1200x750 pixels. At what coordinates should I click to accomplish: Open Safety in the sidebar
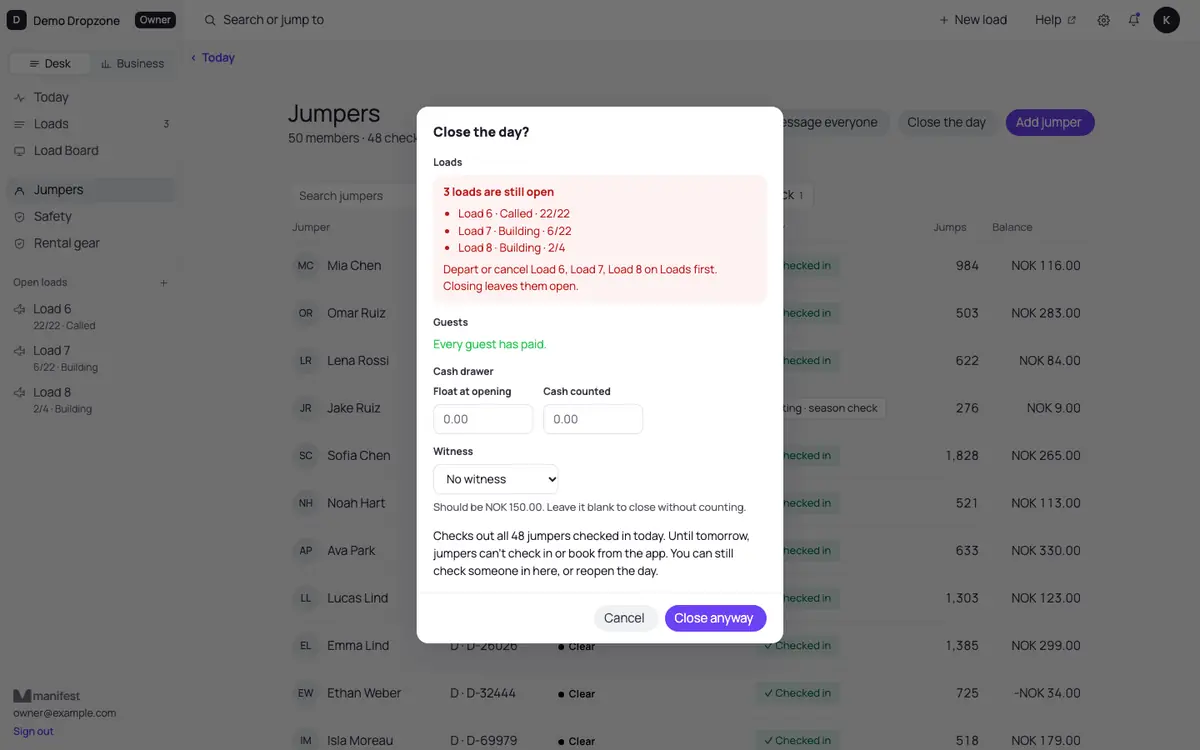(x=91, y=216)
